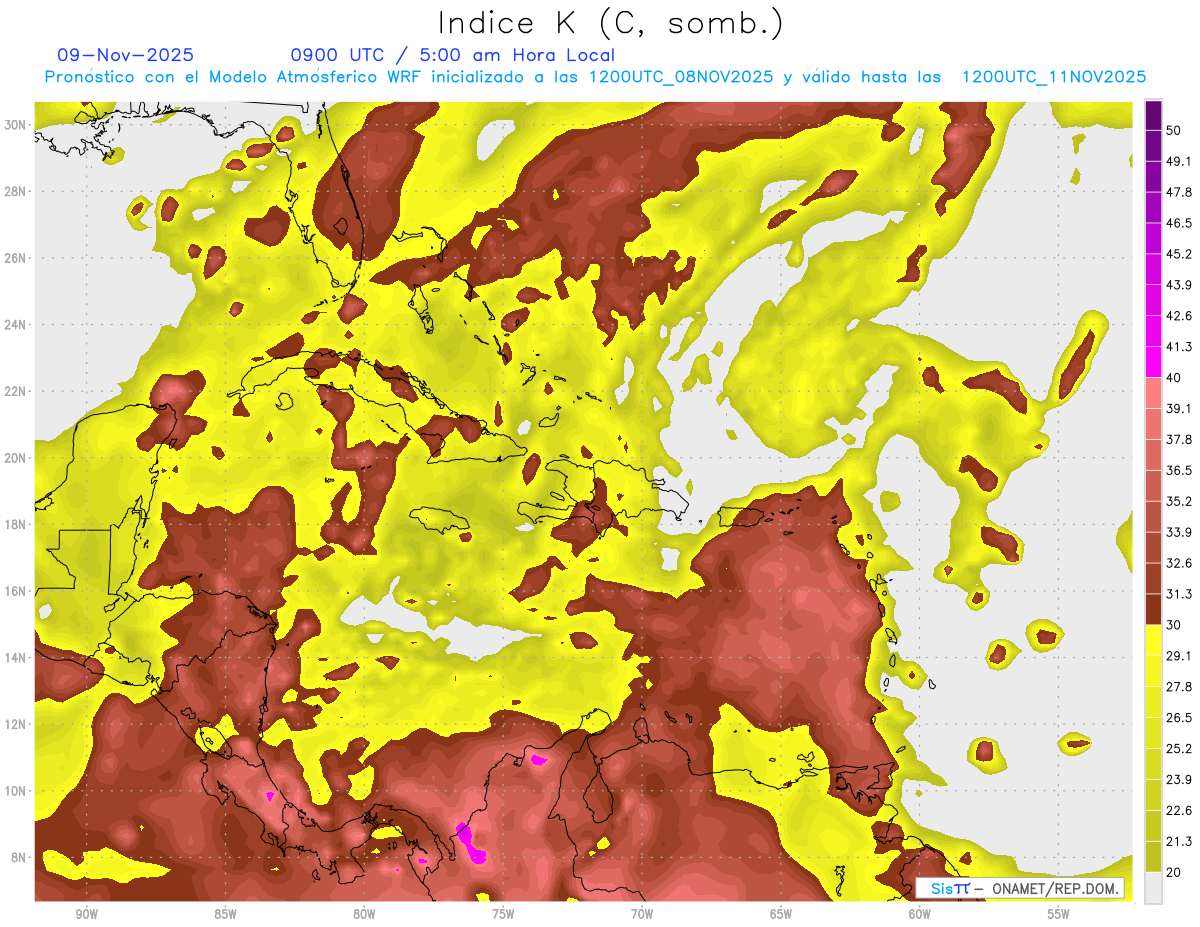Click the 16N latitude axis label
The height and width of the screenshot is (927, 1200).
coord(16,591)
